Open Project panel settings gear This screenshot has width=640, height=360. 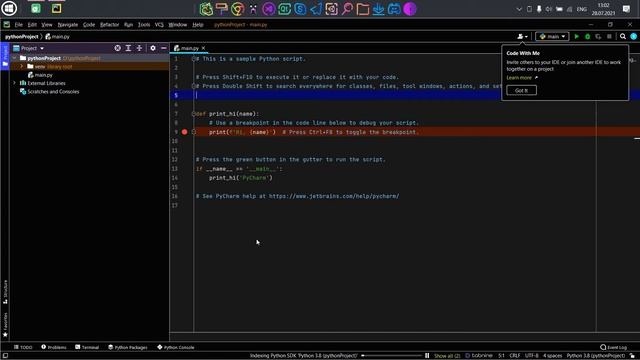(x=153, y=48)
